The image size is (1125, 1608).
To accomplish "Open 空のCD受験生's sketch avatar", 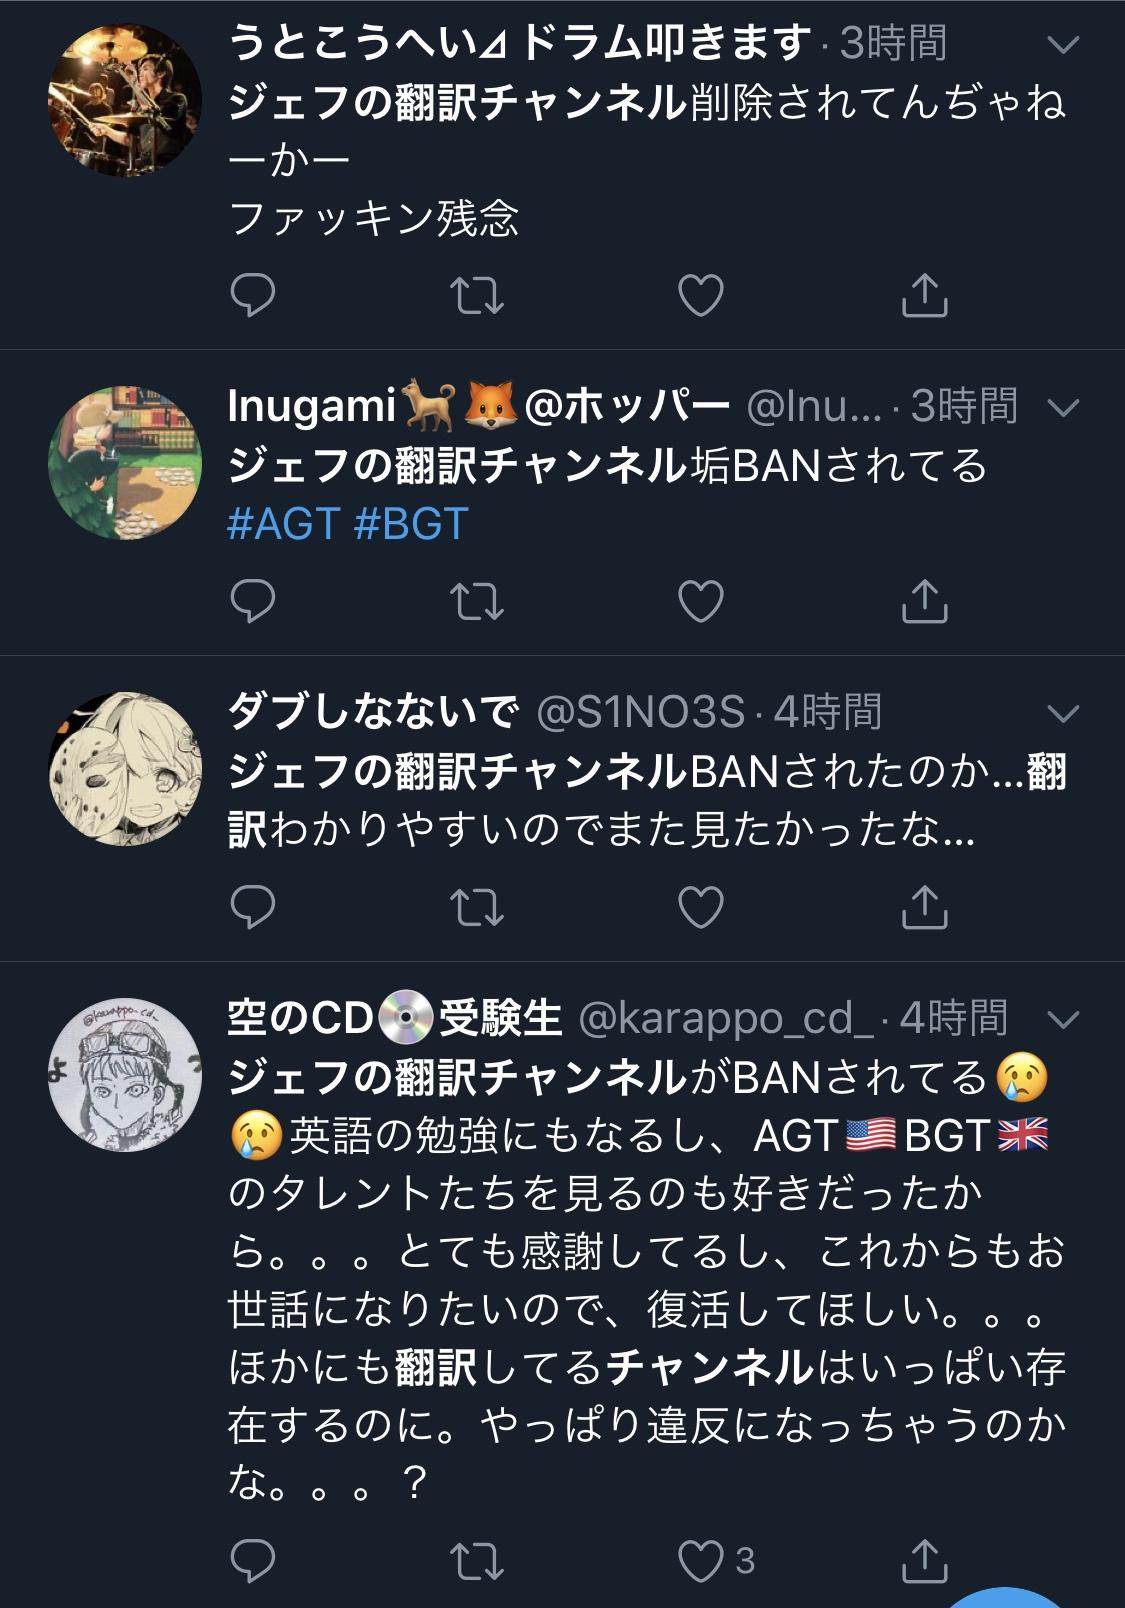I will pyautogui.click(x=125, y=1075).
